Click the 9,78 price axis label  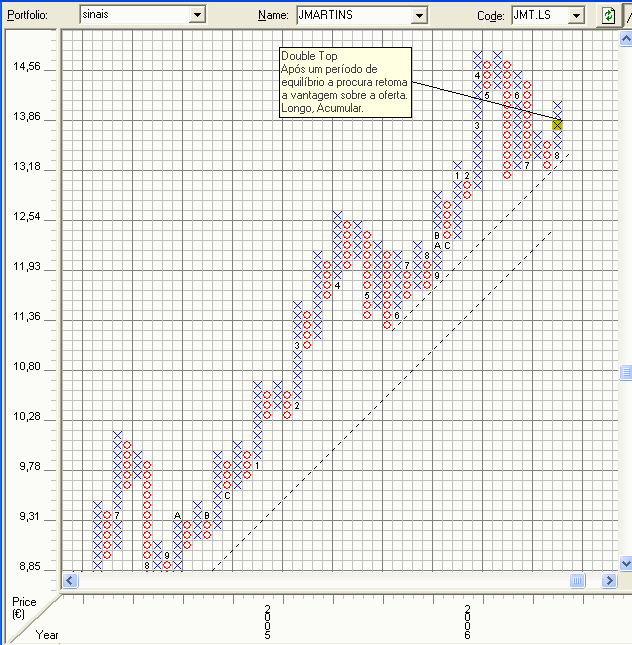tap(30, 466)
